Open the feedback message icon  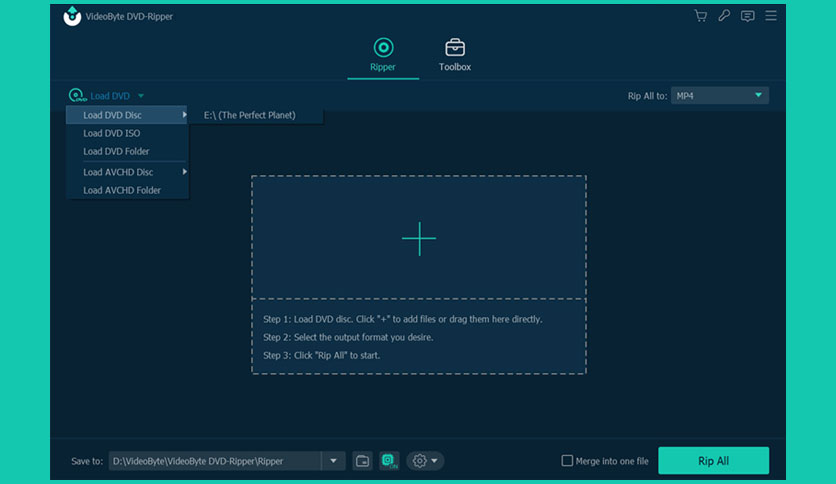[x=747, y=16]
